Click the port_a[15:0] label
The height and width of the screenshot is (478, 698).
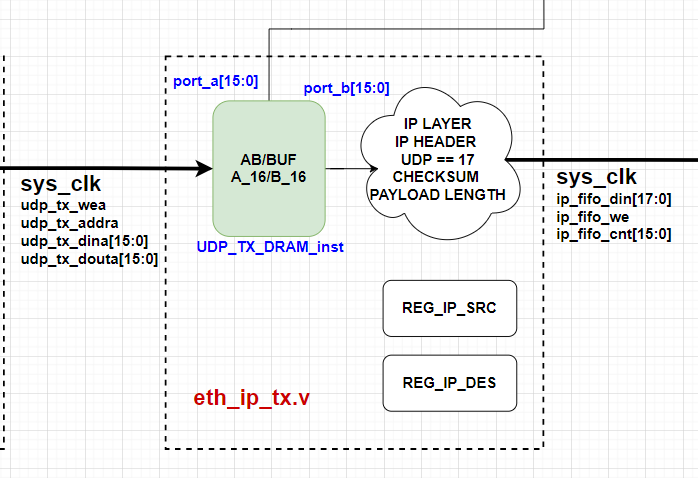tap(215, 81)
